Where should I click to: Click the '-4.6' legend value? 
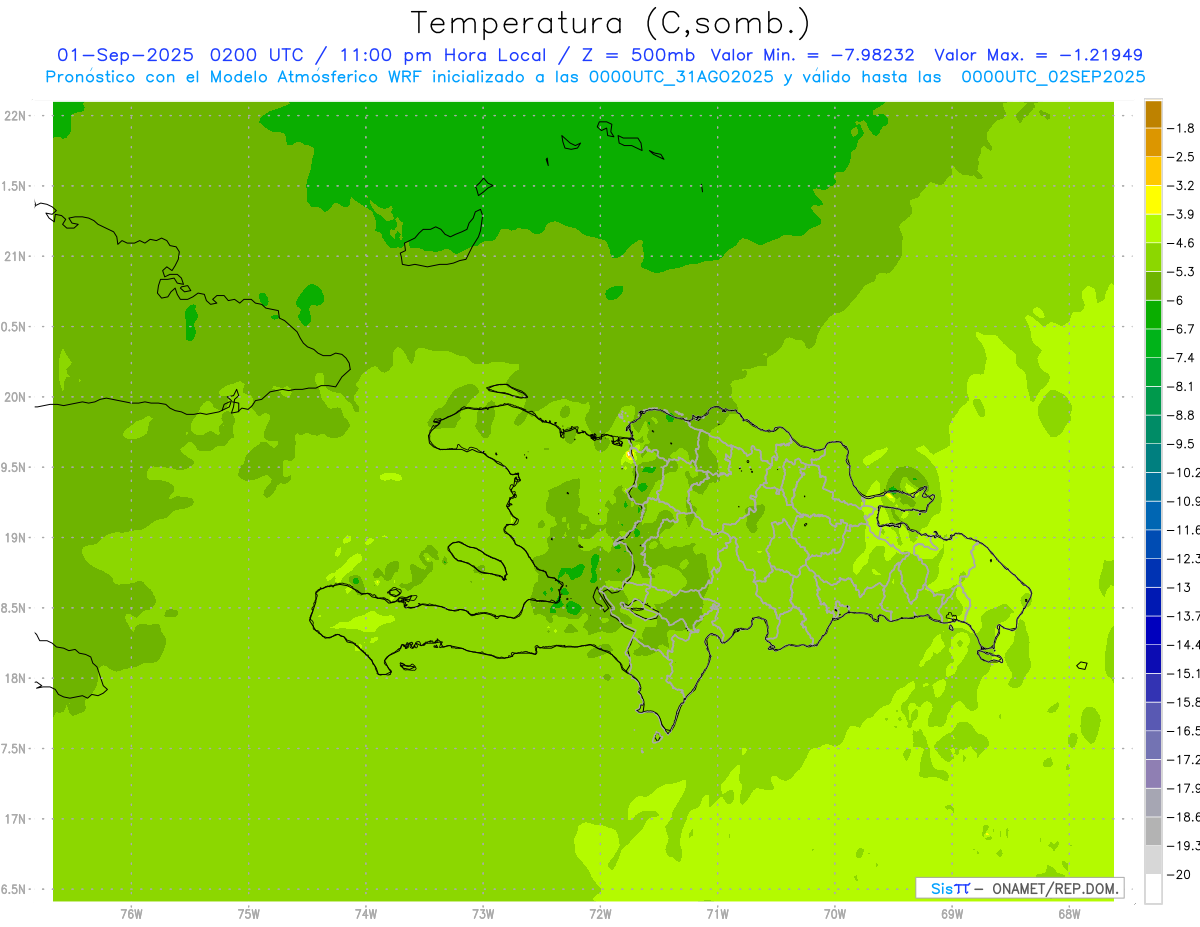1181,244
